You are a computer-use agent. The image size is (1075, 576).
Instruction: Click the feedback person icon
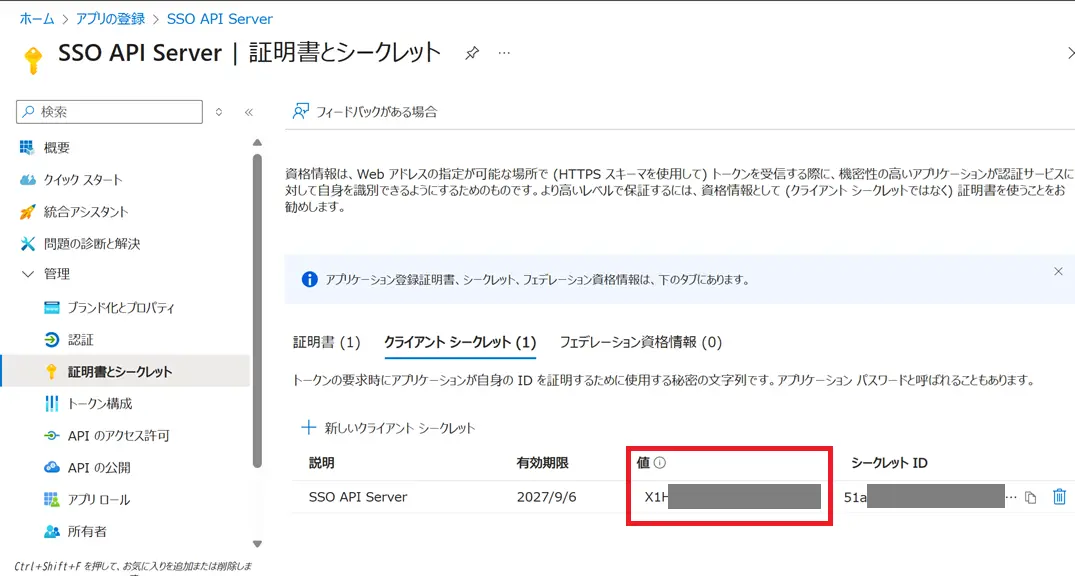pyautogui.click(x=300, y=112)
